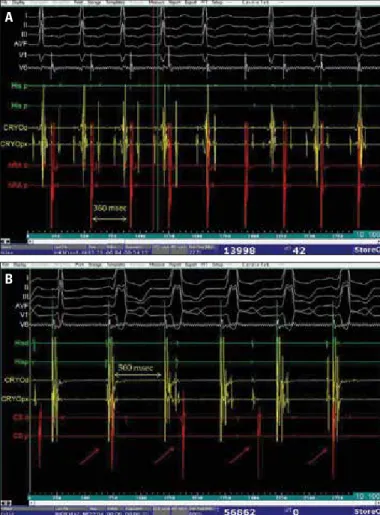380x515 pixels.
Task: Select the CRYOd channel label in panel A
Action: [x=15, y=128]
